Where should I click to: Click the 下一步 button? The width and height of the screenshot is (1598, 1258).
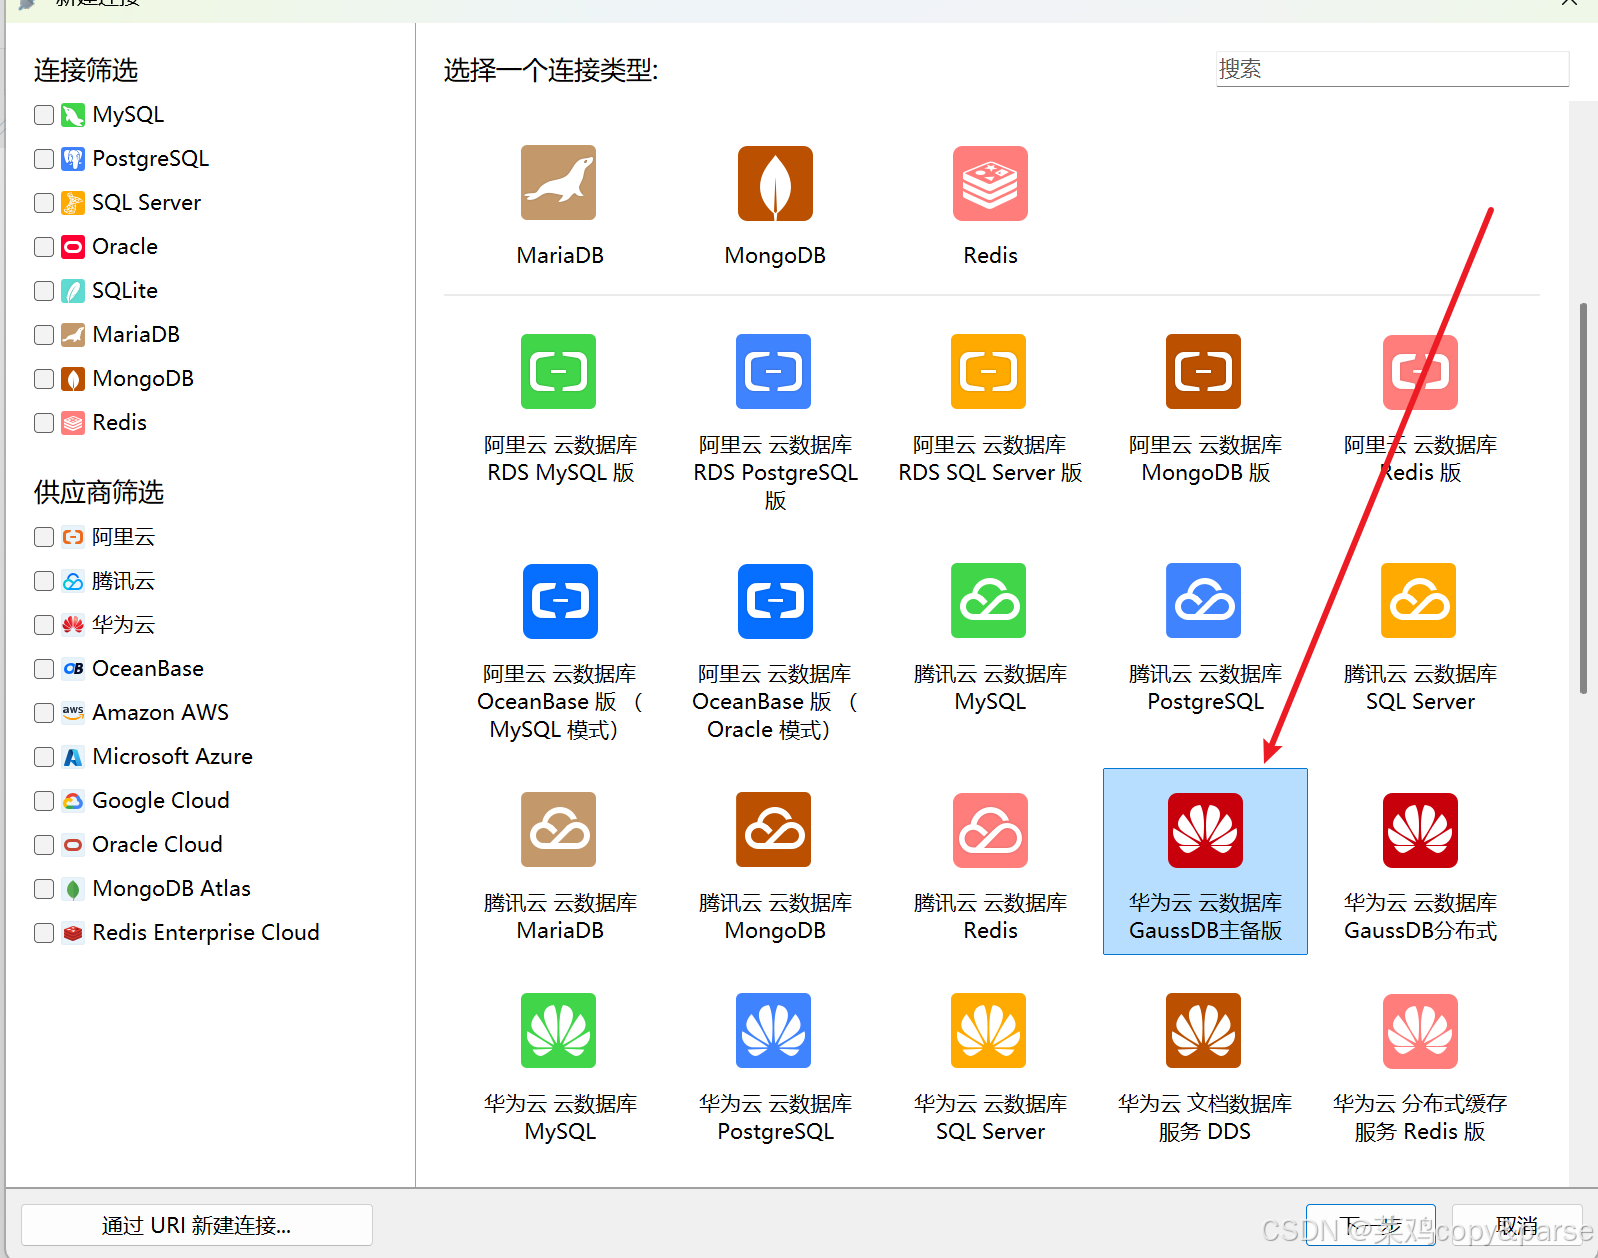point(1370,1225)
